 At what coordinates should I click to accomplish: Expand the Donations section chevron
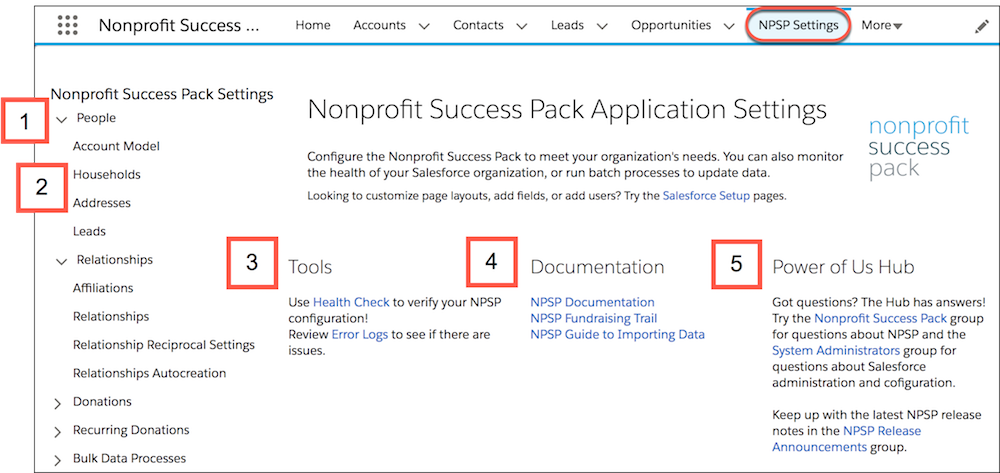[x=58, y=404]
